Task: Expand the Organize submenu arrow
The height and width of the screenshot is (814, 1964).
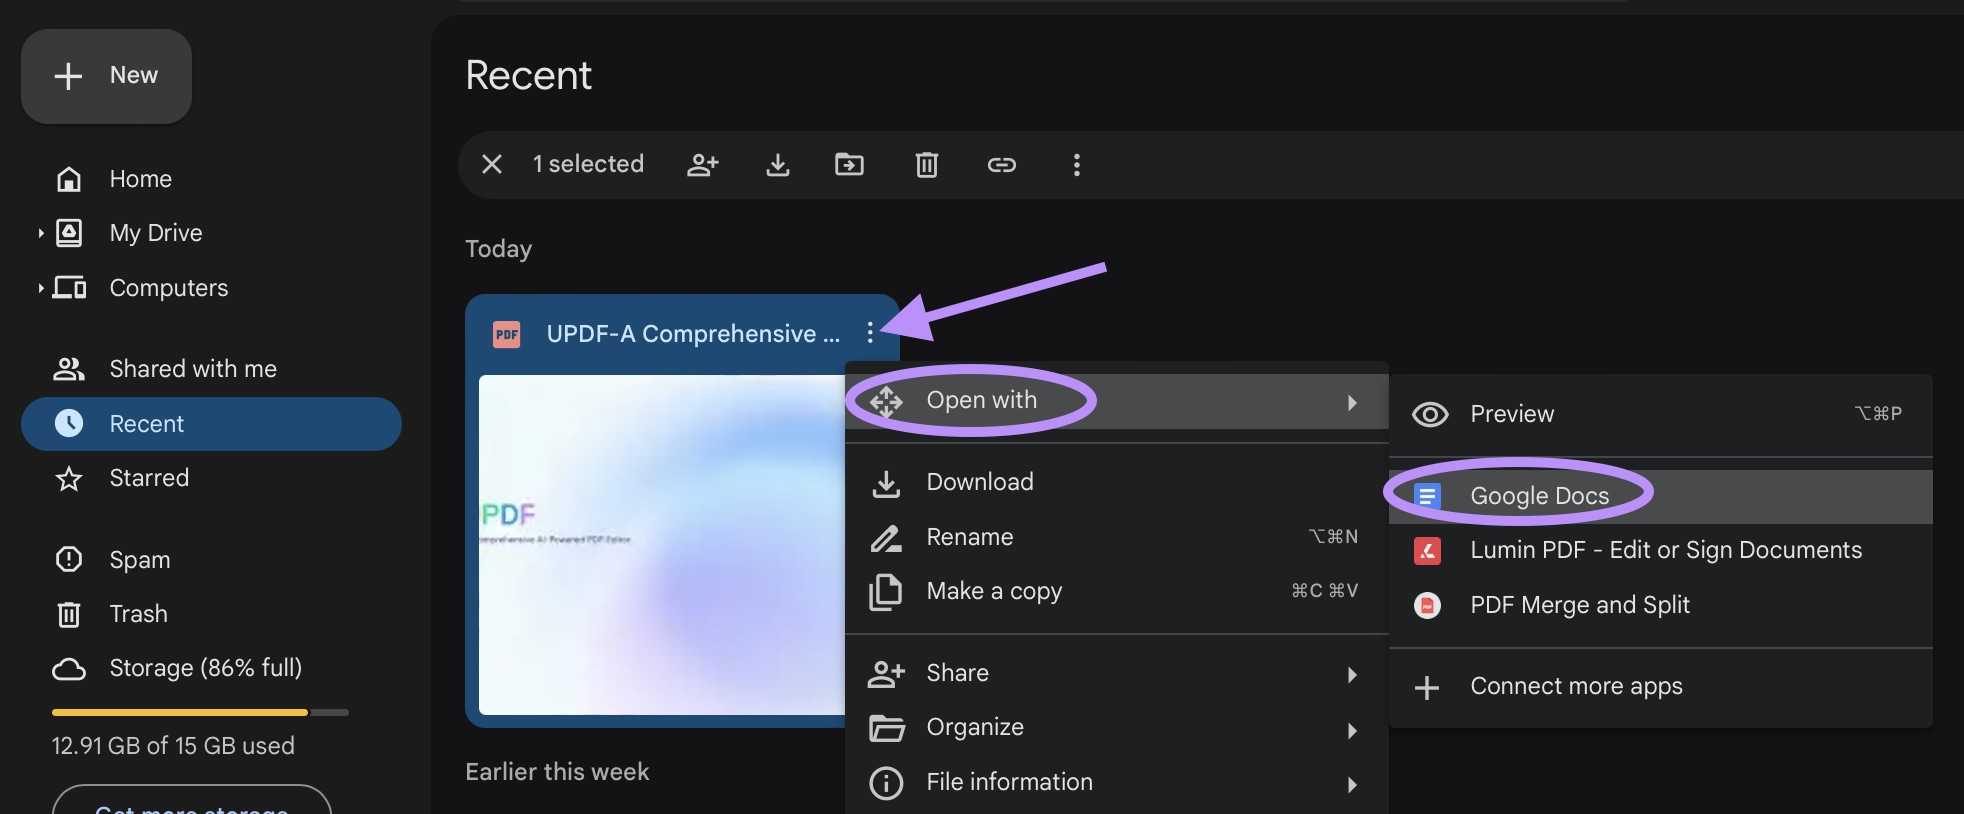Action: point(1352,730)
